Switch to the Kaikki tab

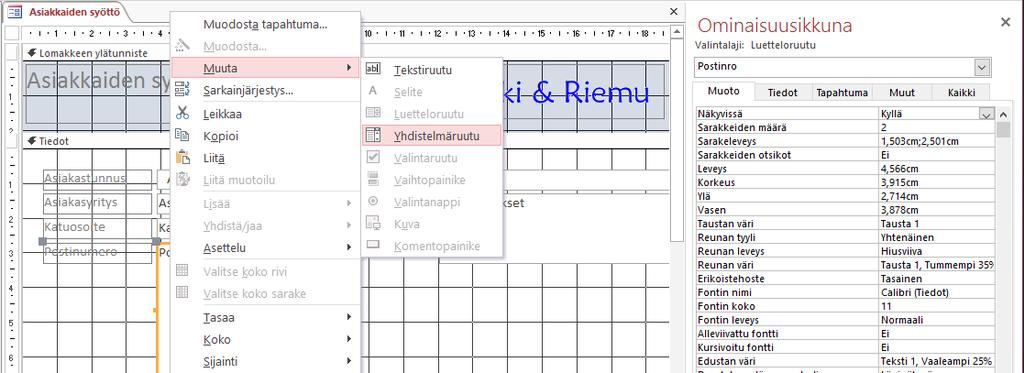[961, 93]
